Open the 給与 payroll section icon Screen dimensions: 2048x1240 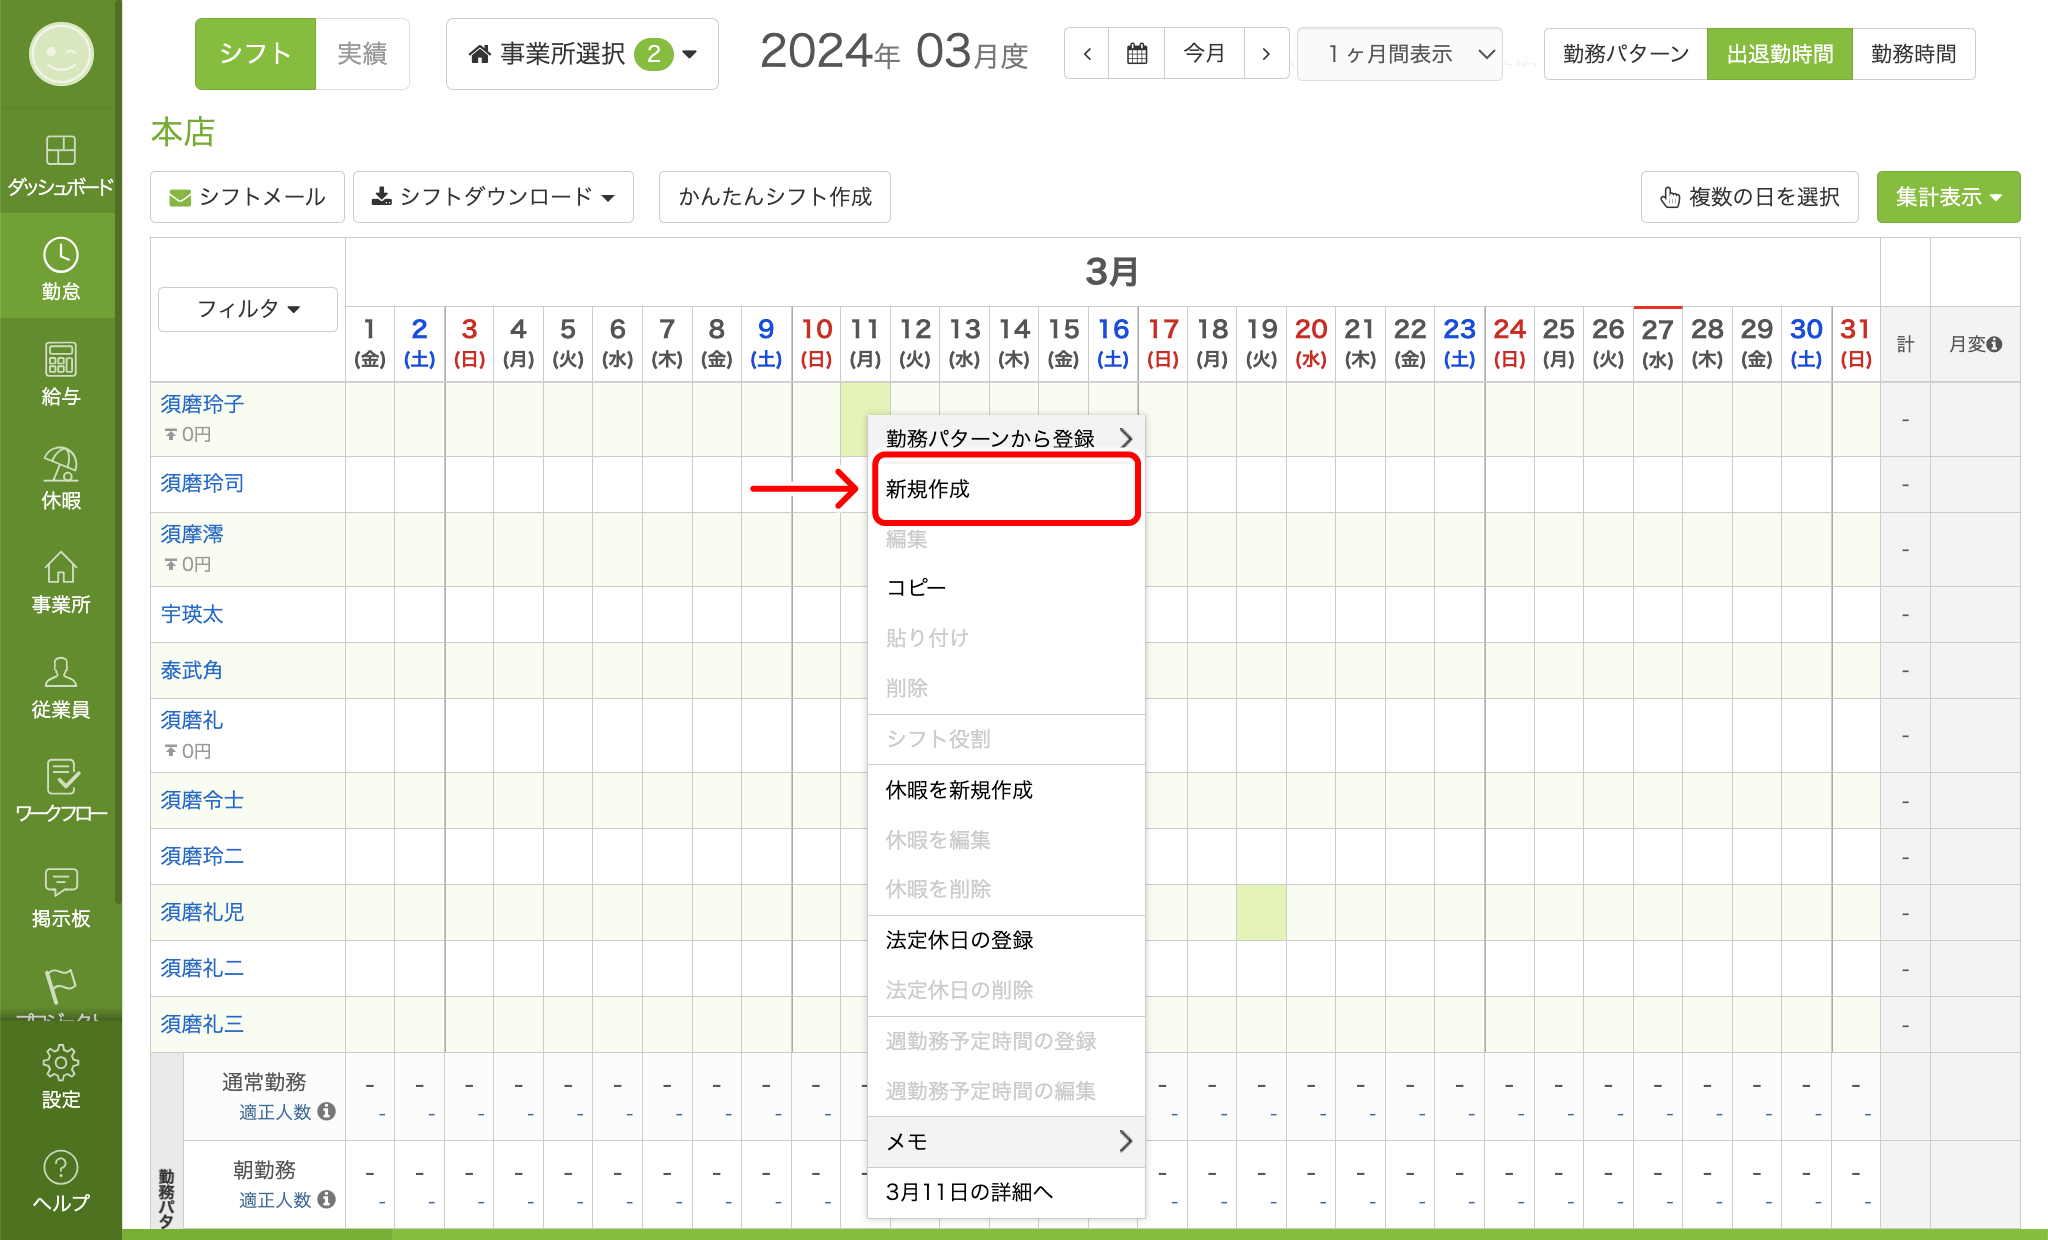coord(60,360)
